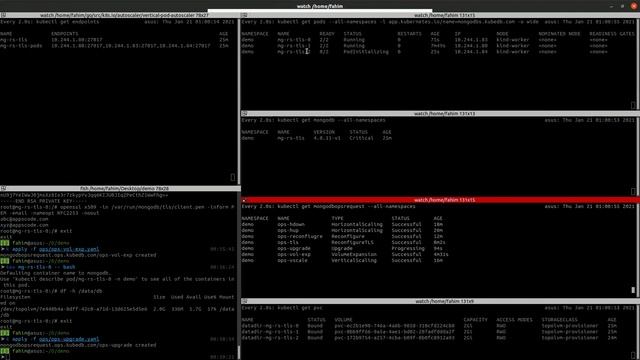Select the ops-vscale request name

click(x=292, y=260)
